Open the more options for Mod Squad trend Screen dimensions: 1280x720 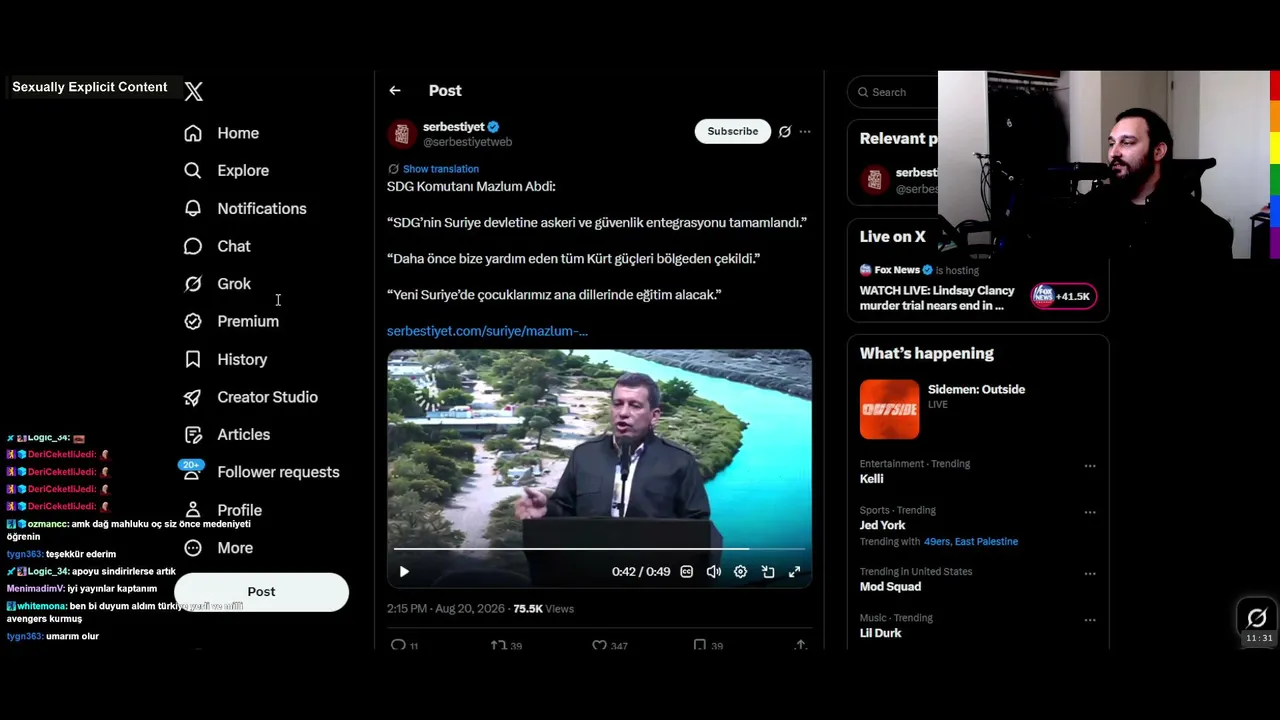click(1090, 574)
